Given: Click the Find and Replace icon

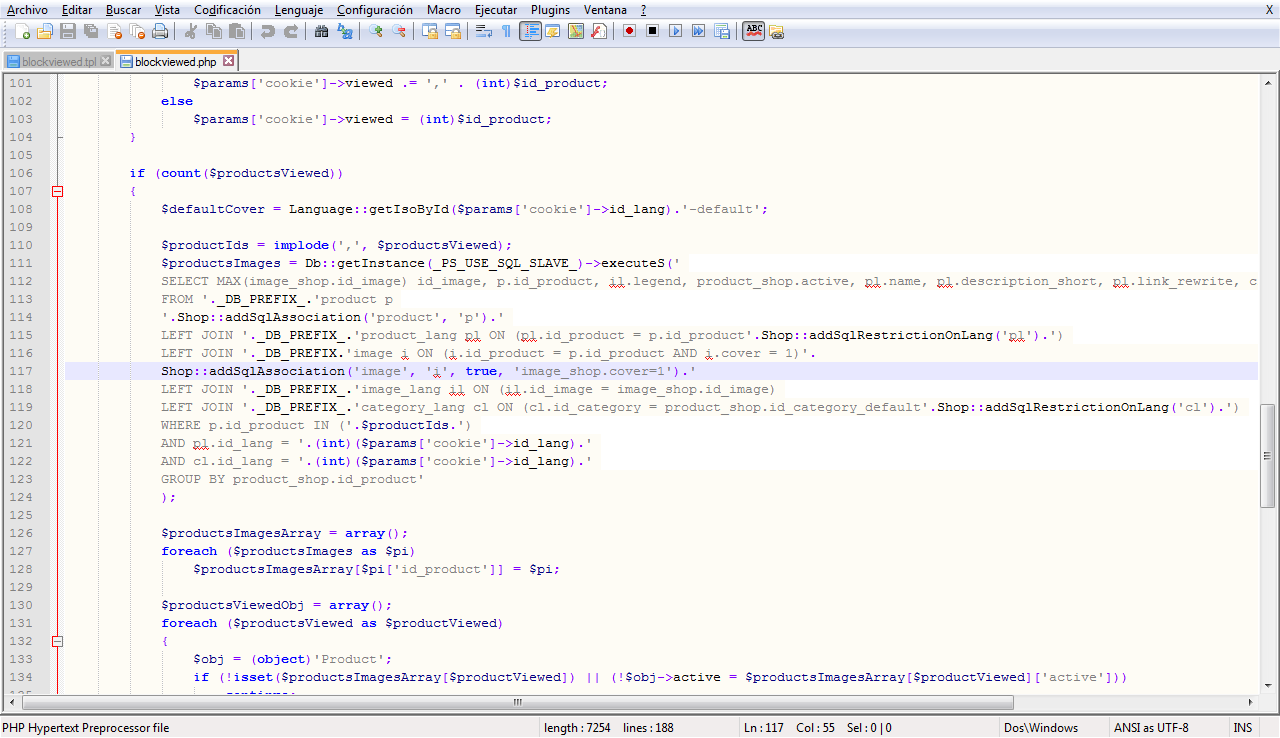Looking at the screenshot, I should pyautogui.click(x=344, y=31).
